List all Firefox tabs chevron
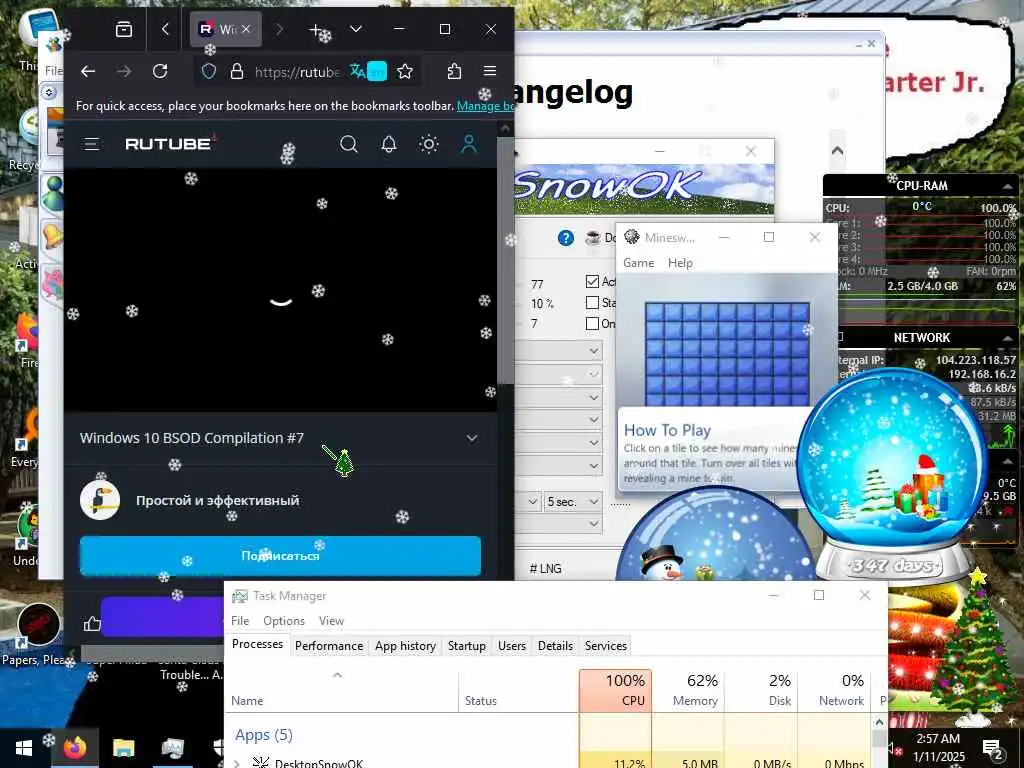 pos(356,29)
